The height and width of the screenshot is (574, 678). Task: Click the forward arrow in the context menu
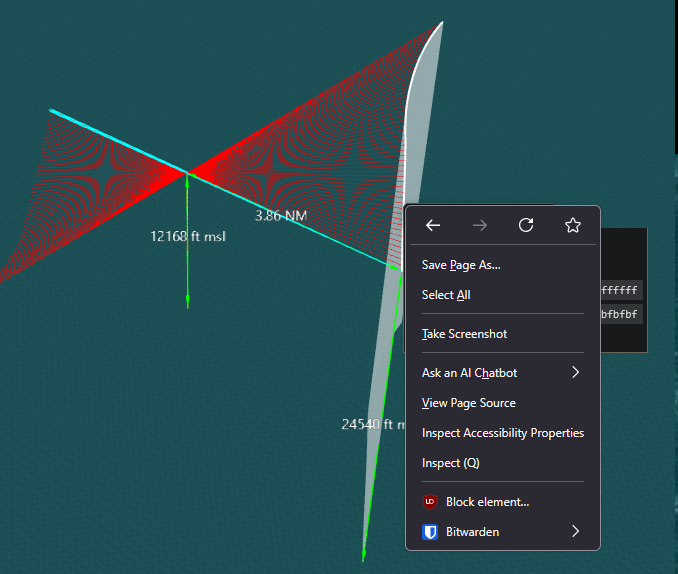(480, 226)
